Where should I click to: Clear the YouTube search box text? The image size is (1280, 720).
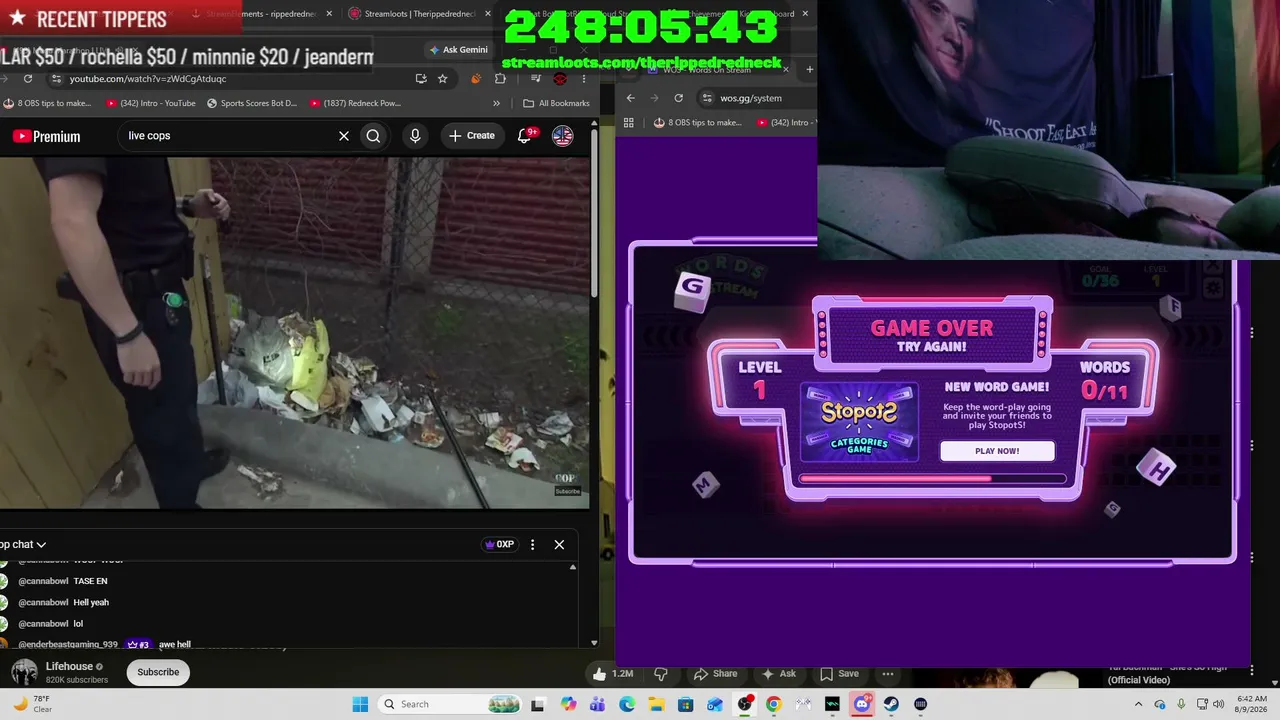point(344,136)
